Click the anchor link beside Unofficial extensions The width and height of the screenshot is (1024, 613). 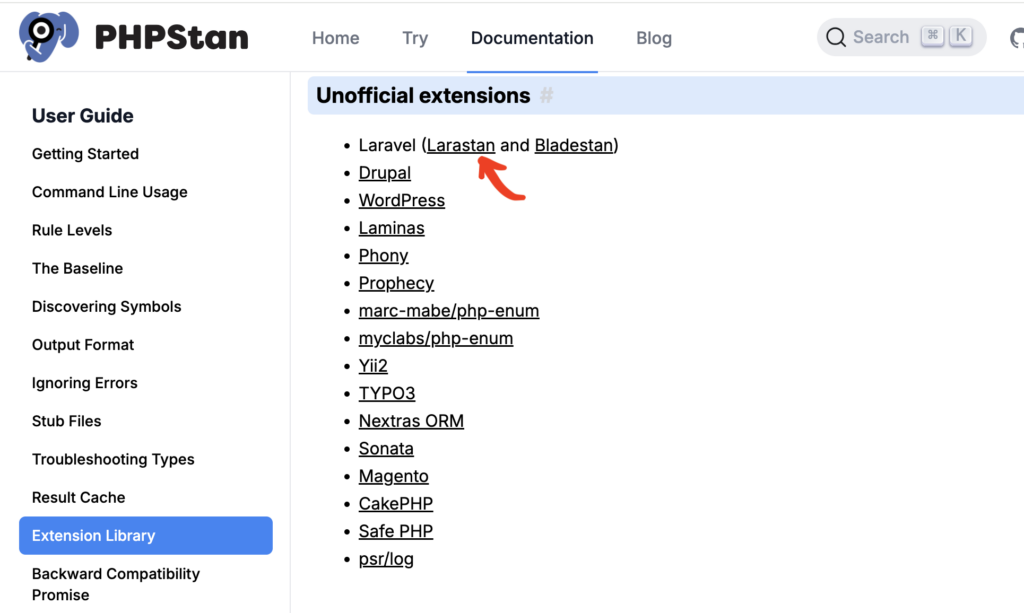coord(546,95)
